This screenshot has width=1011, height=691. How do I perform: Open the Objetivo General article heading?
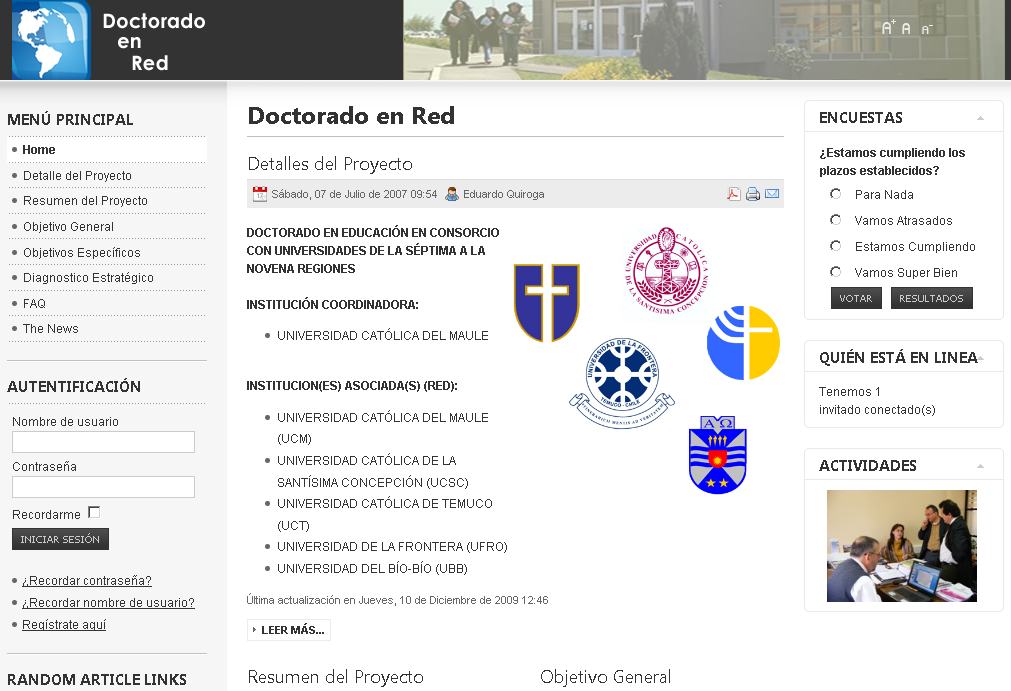[605, 677]
